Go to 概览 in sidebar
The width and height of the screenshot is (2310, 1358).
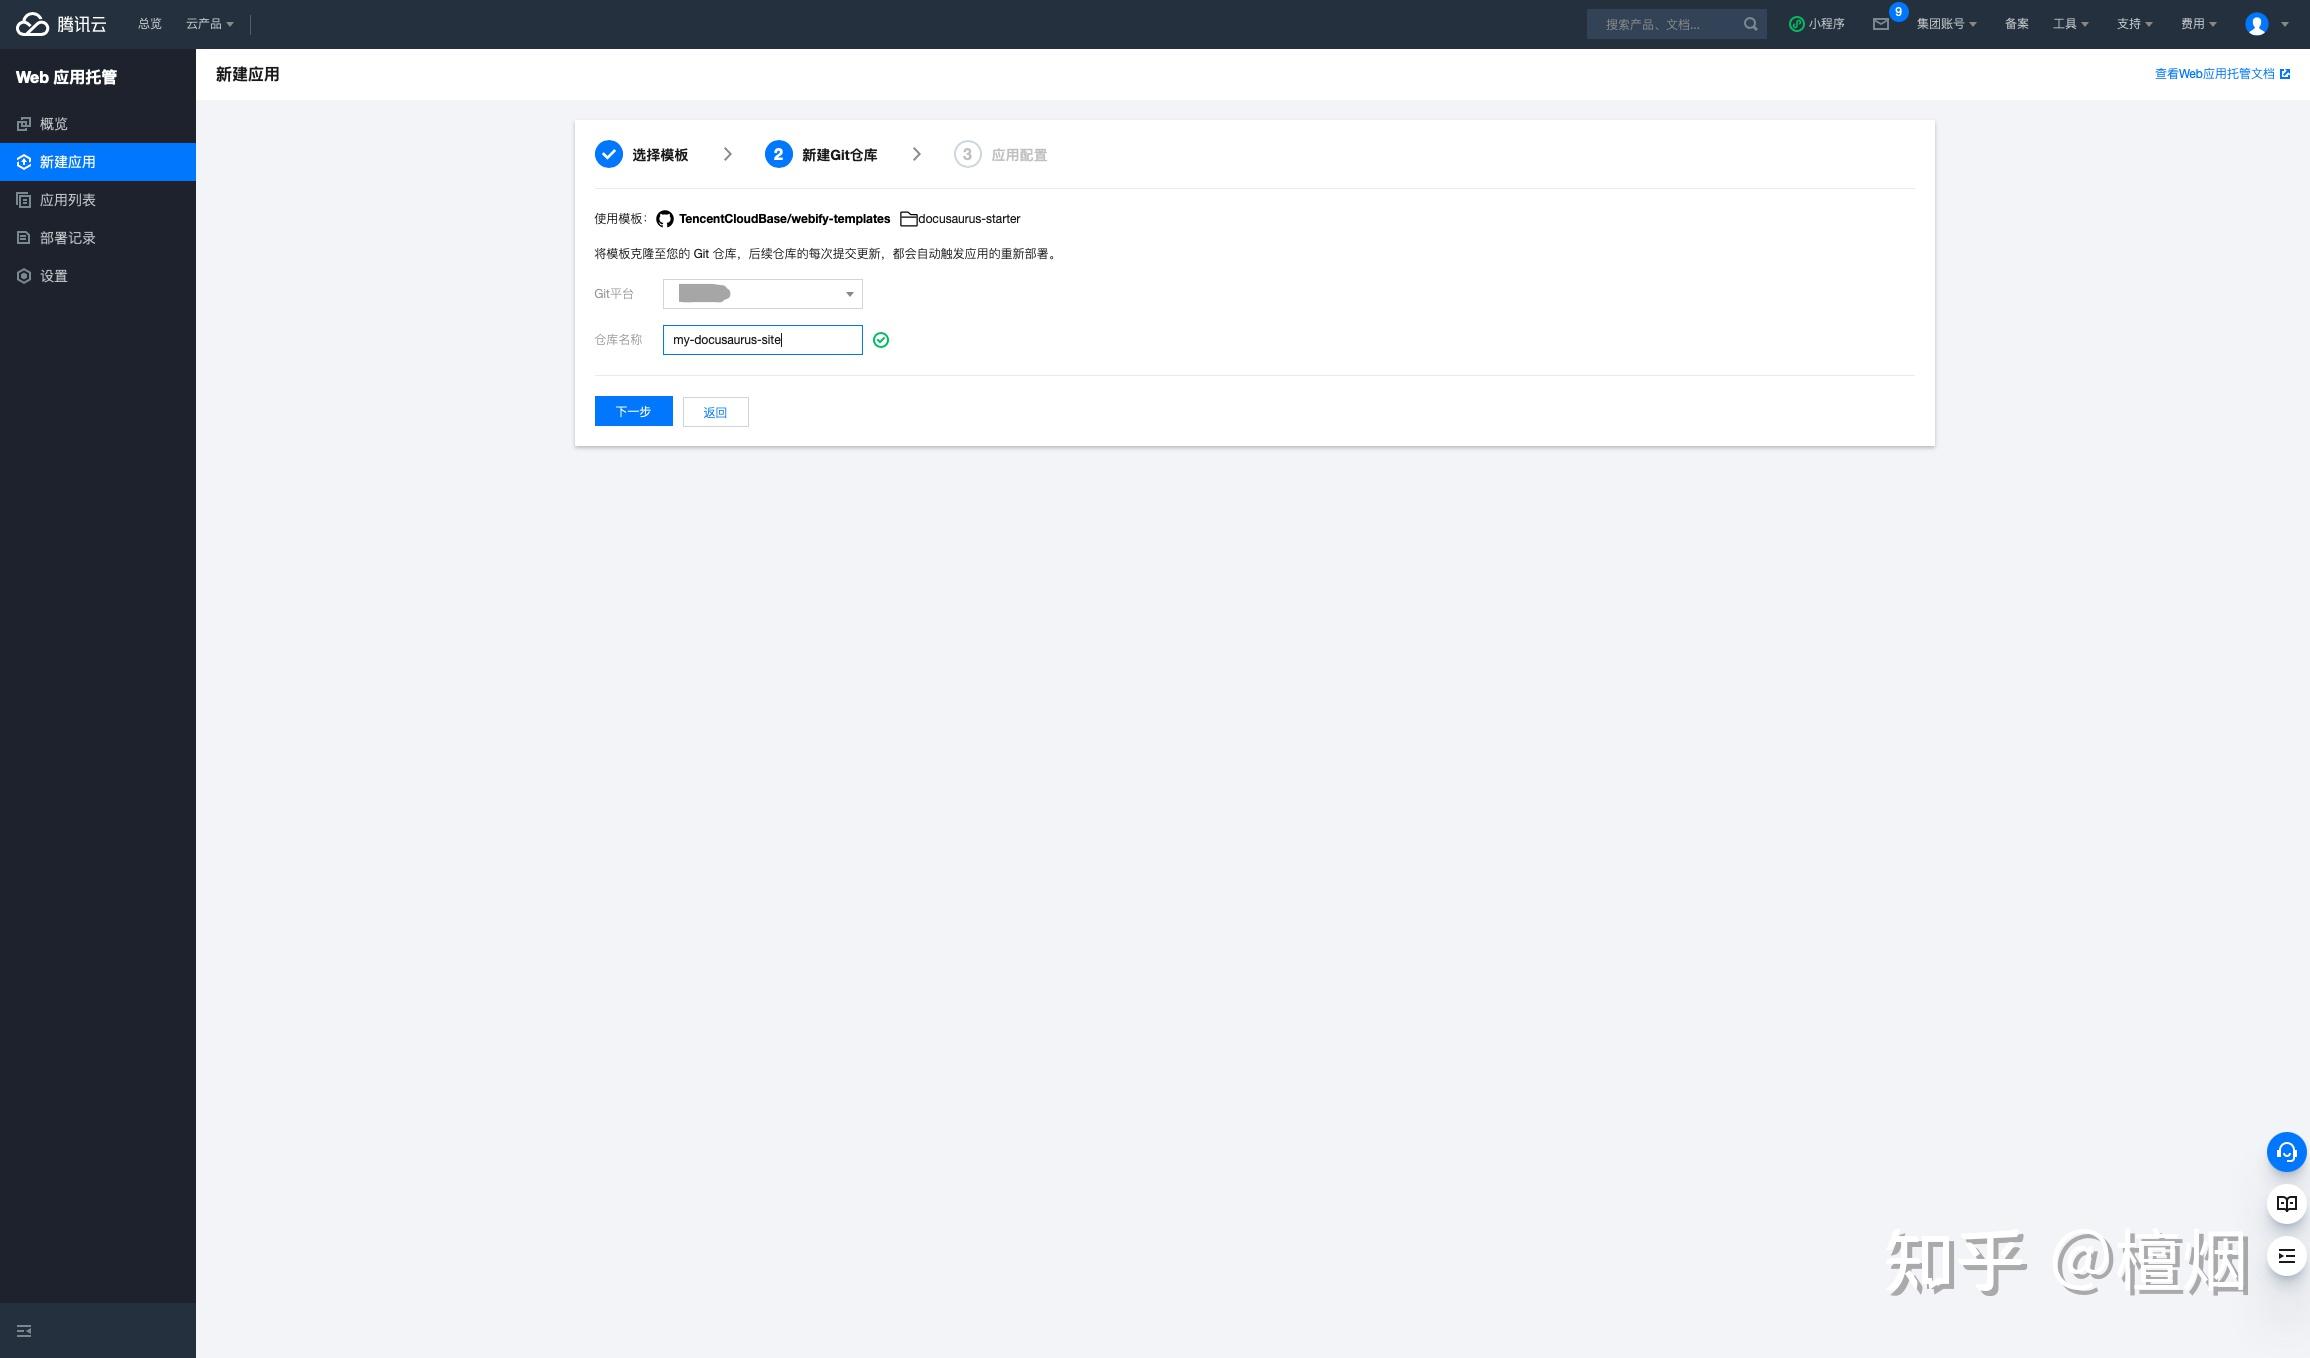point(98,124)
